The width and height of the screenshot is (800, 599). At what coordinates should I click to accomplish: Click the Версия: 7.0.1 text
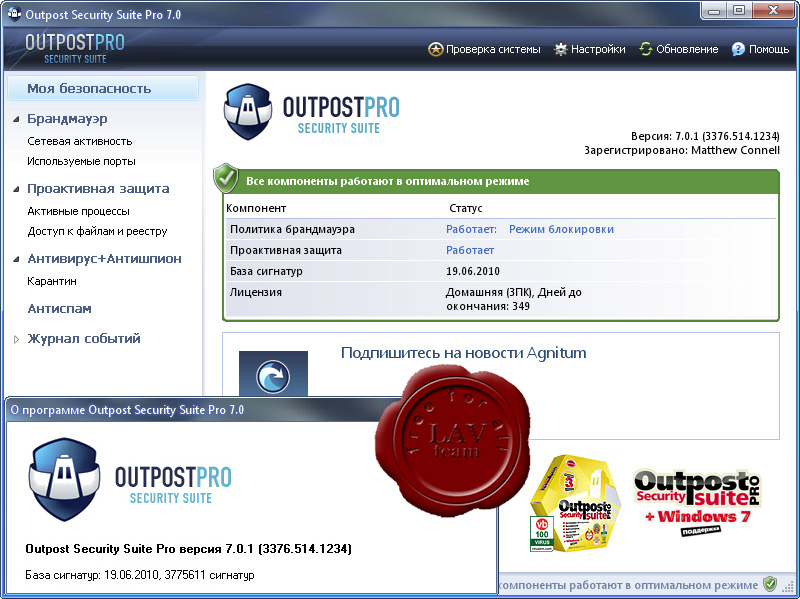[x=705, y=136]
